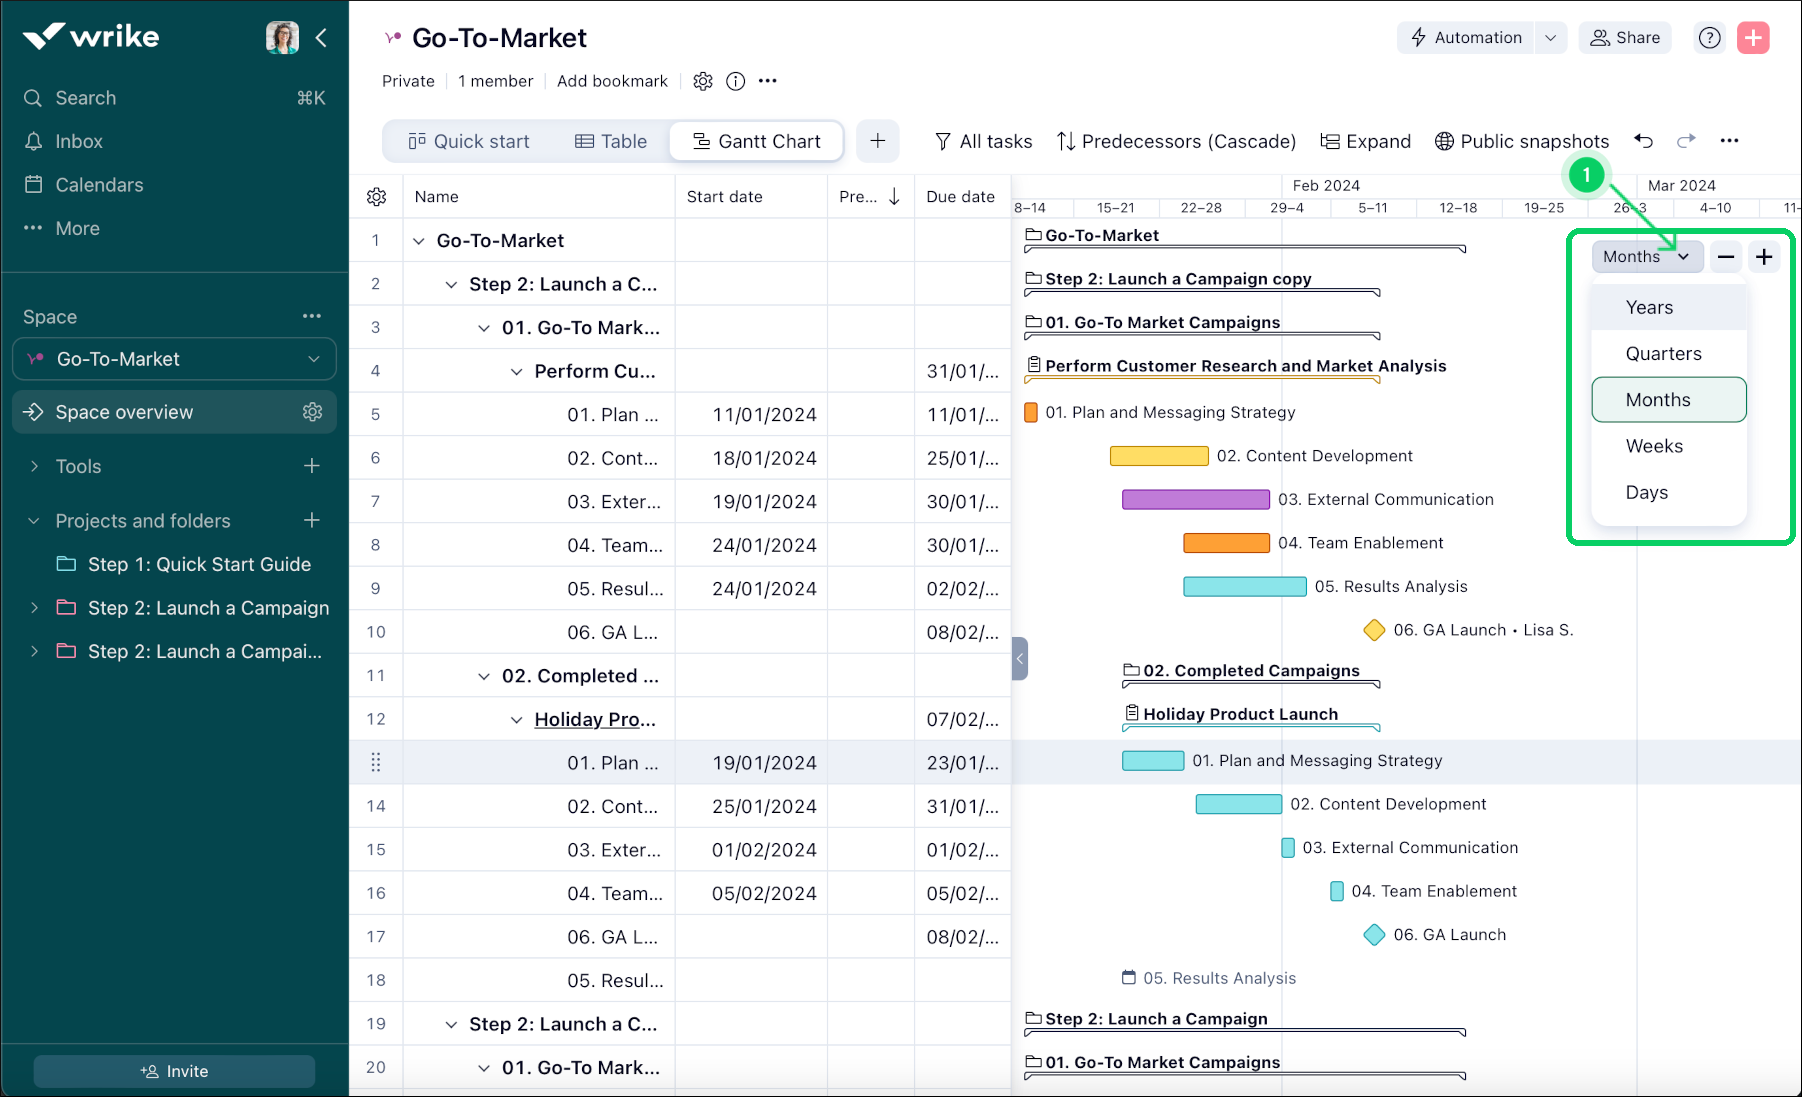The width and height of the screenshot is (1802, 1097).
Task: Select Weeks in the timescale dropdown
Action: click(x=1654, y=445)
